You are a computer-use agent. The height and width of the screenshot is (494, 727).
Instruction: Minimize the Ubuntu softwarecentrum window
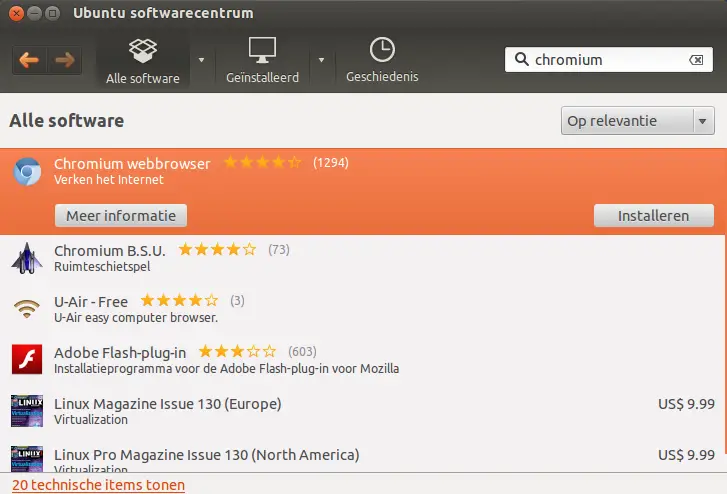tap(34, 13)
